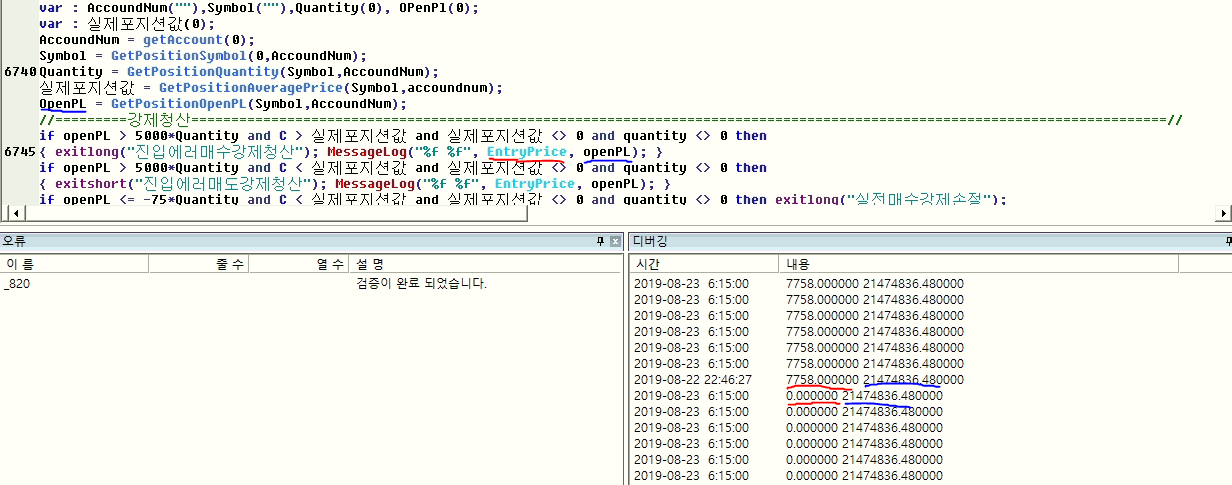This screenshot has height=485, width=1232.
Task: Click the 줄 수 column header
Action: (198, 264)
